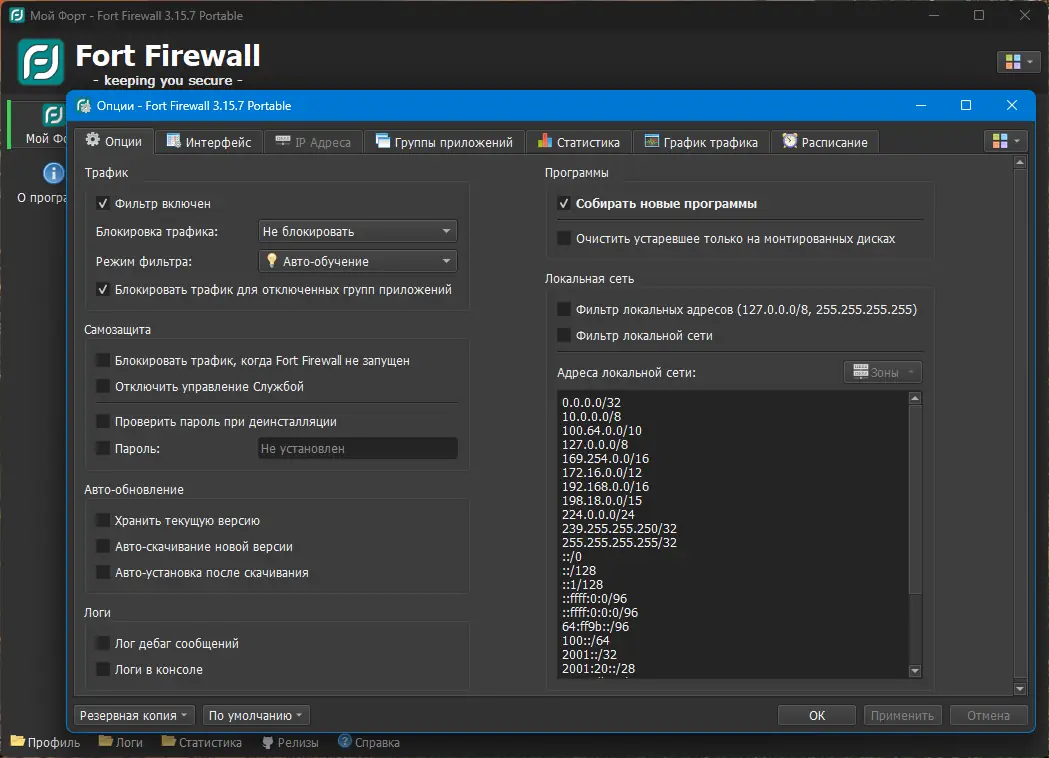The height and width of the screenshot is (758, 1049).
Task: Click the Мой Форт sidebar icon
Action: click(x=53, y=115)
